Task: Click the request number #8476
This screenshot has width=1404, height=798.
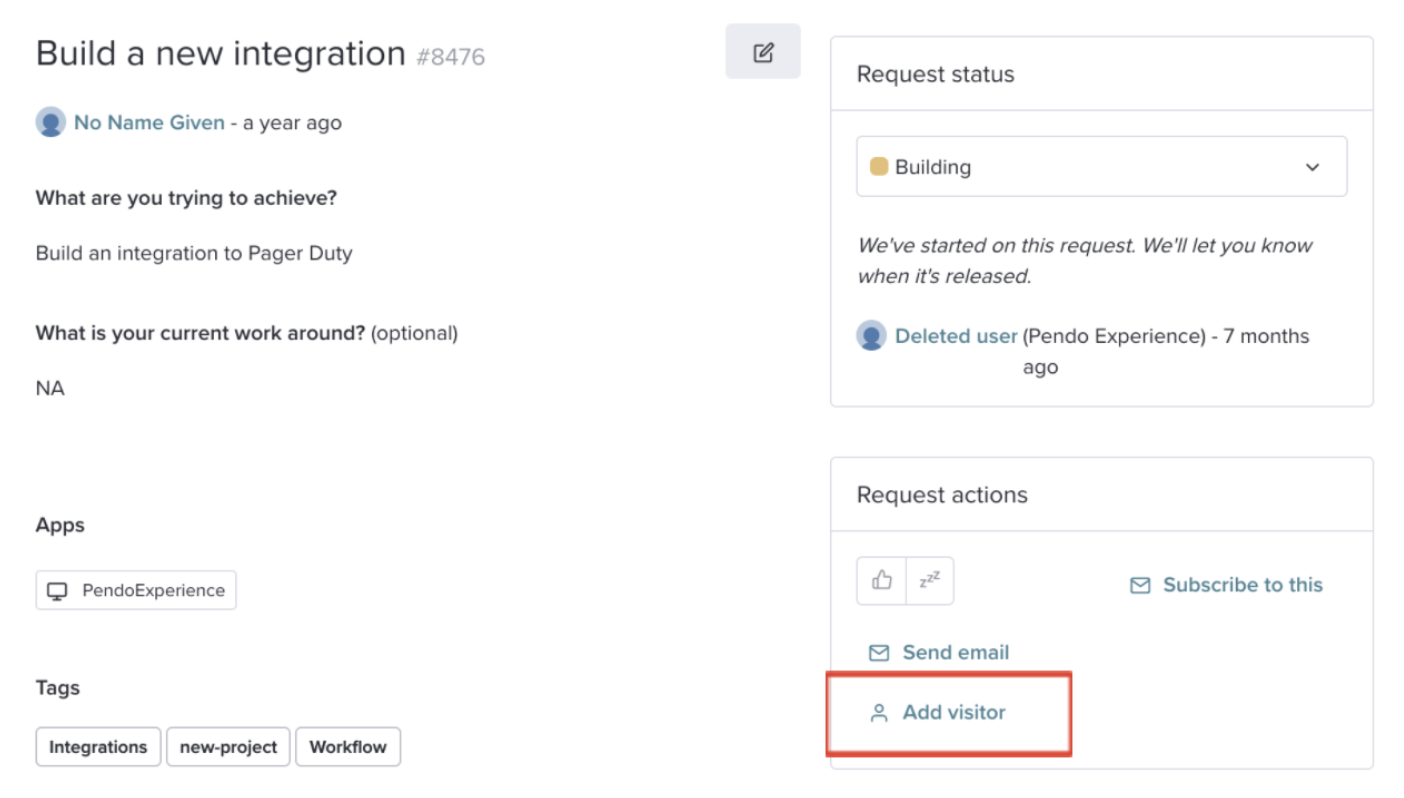Action: pos(451,57)
